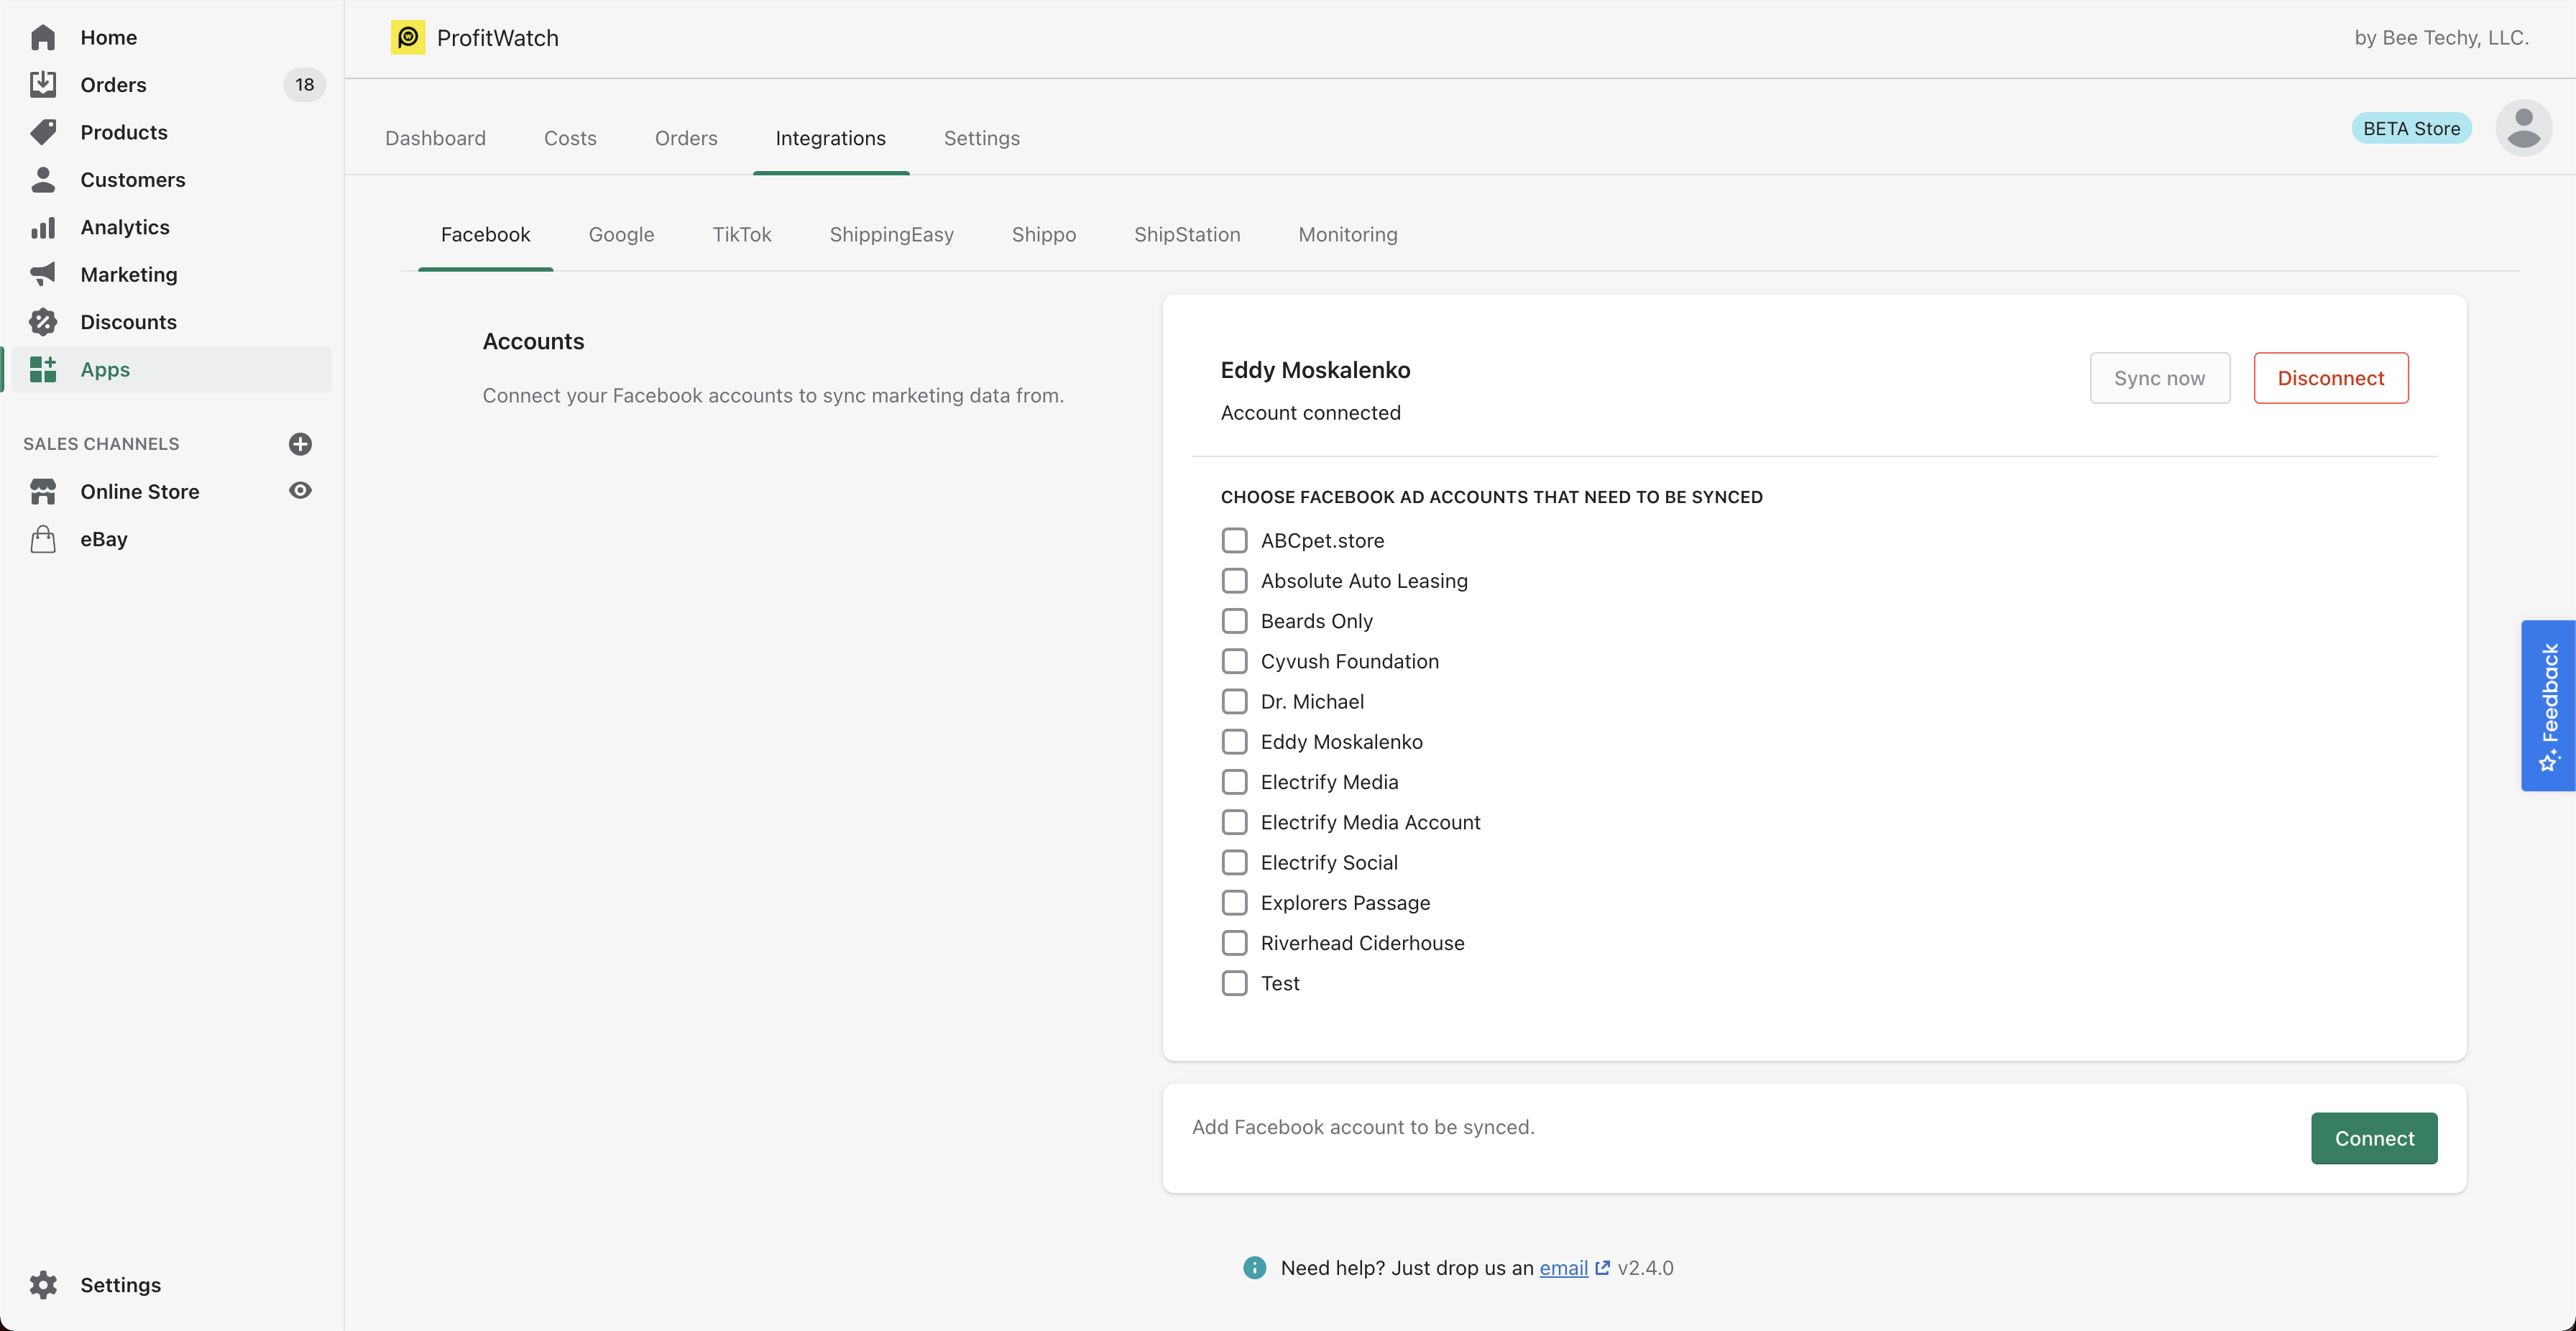Click the version label v2.4.0
This screenshot has width=2576, height=1331.
pos(1645,1267)
